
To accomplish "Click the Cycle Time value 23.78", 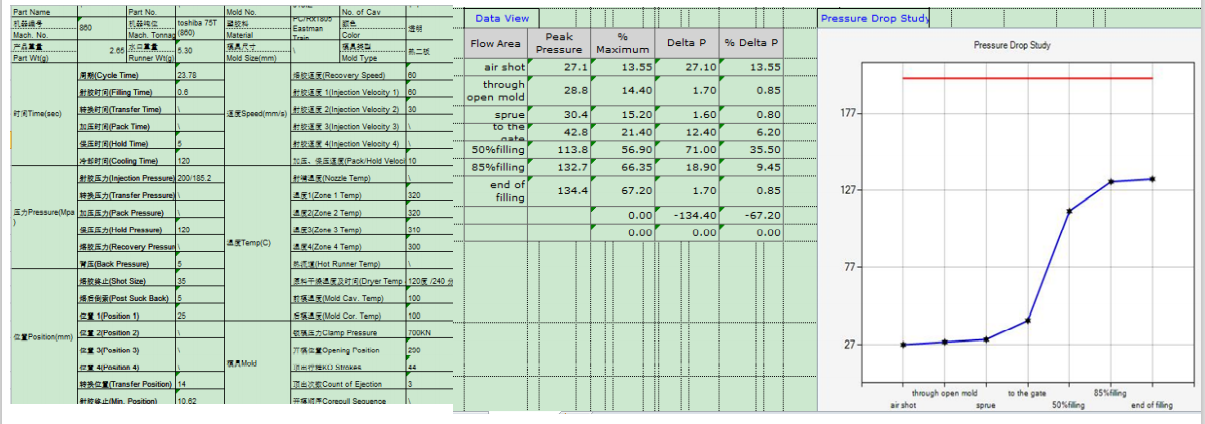I will [x=199, y=75].
